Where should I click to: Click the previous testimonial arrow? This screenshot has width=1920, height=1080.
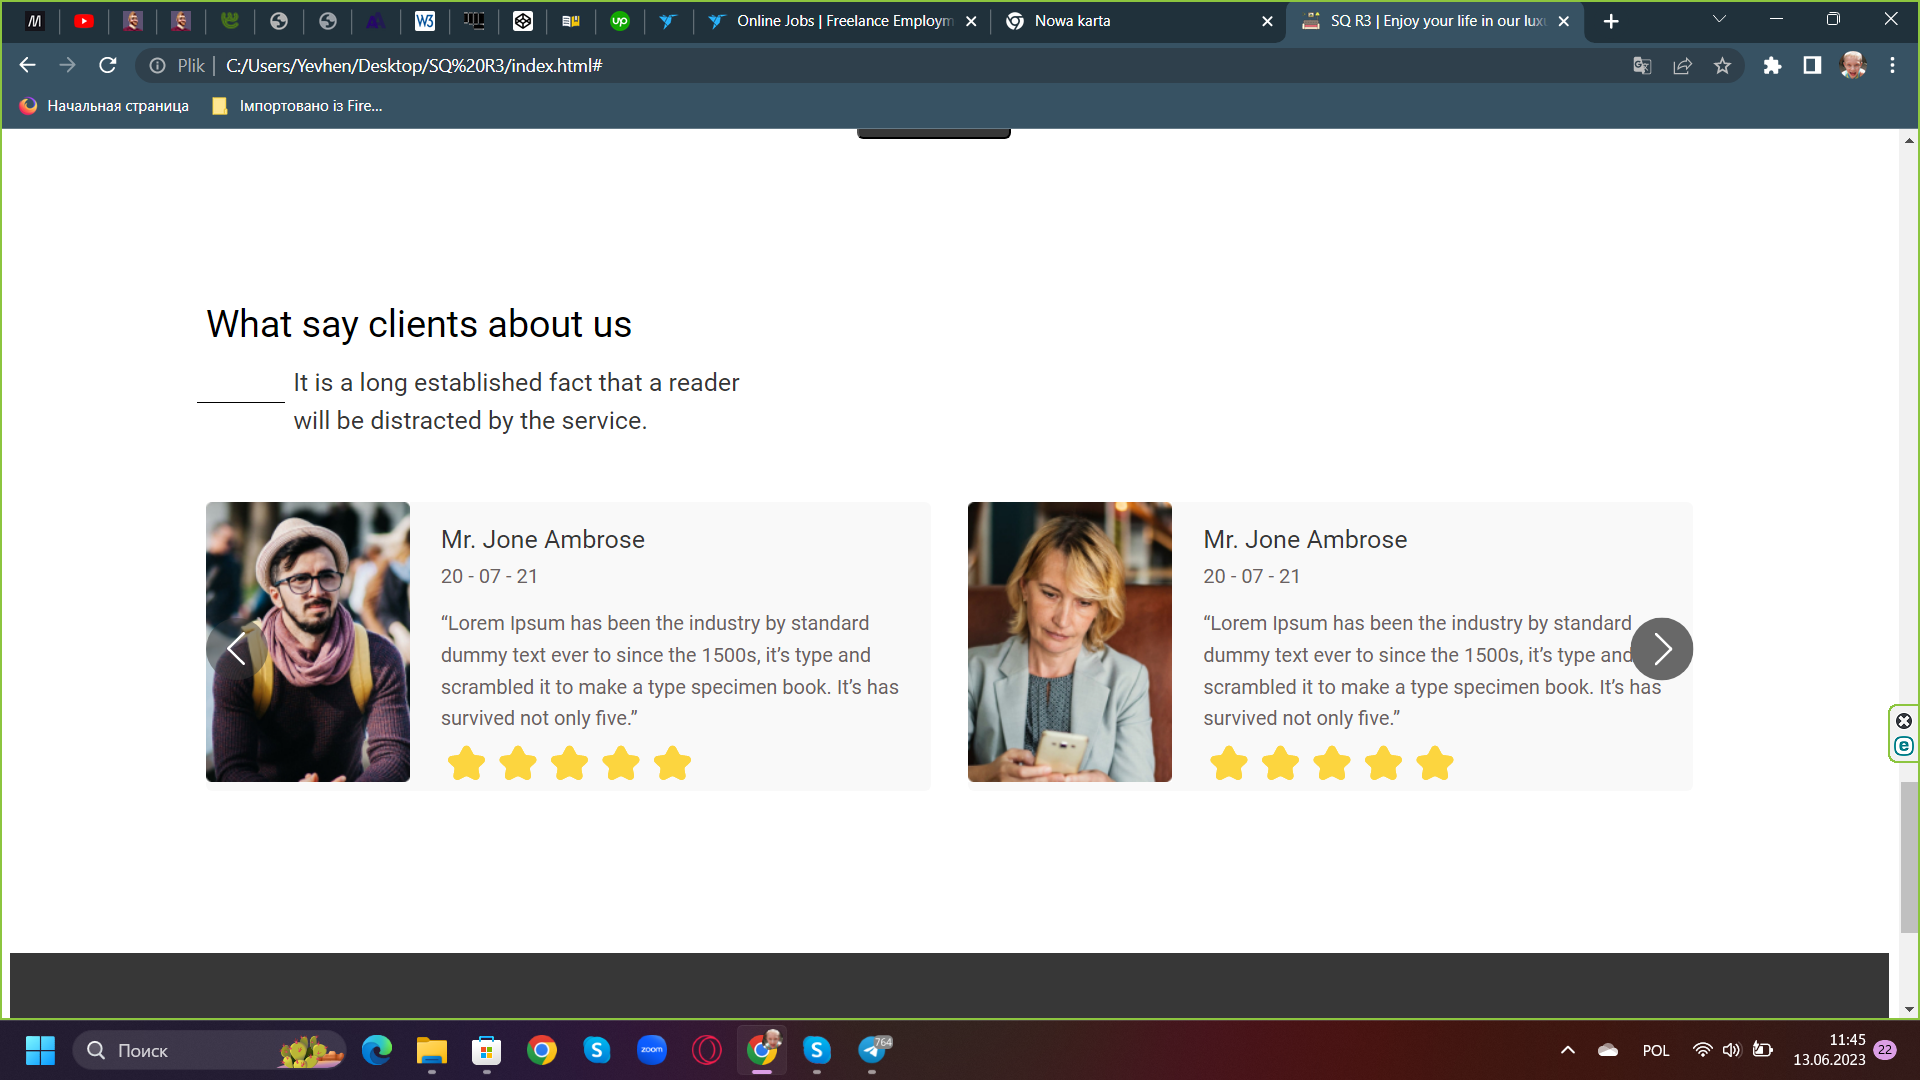point(236,649)
